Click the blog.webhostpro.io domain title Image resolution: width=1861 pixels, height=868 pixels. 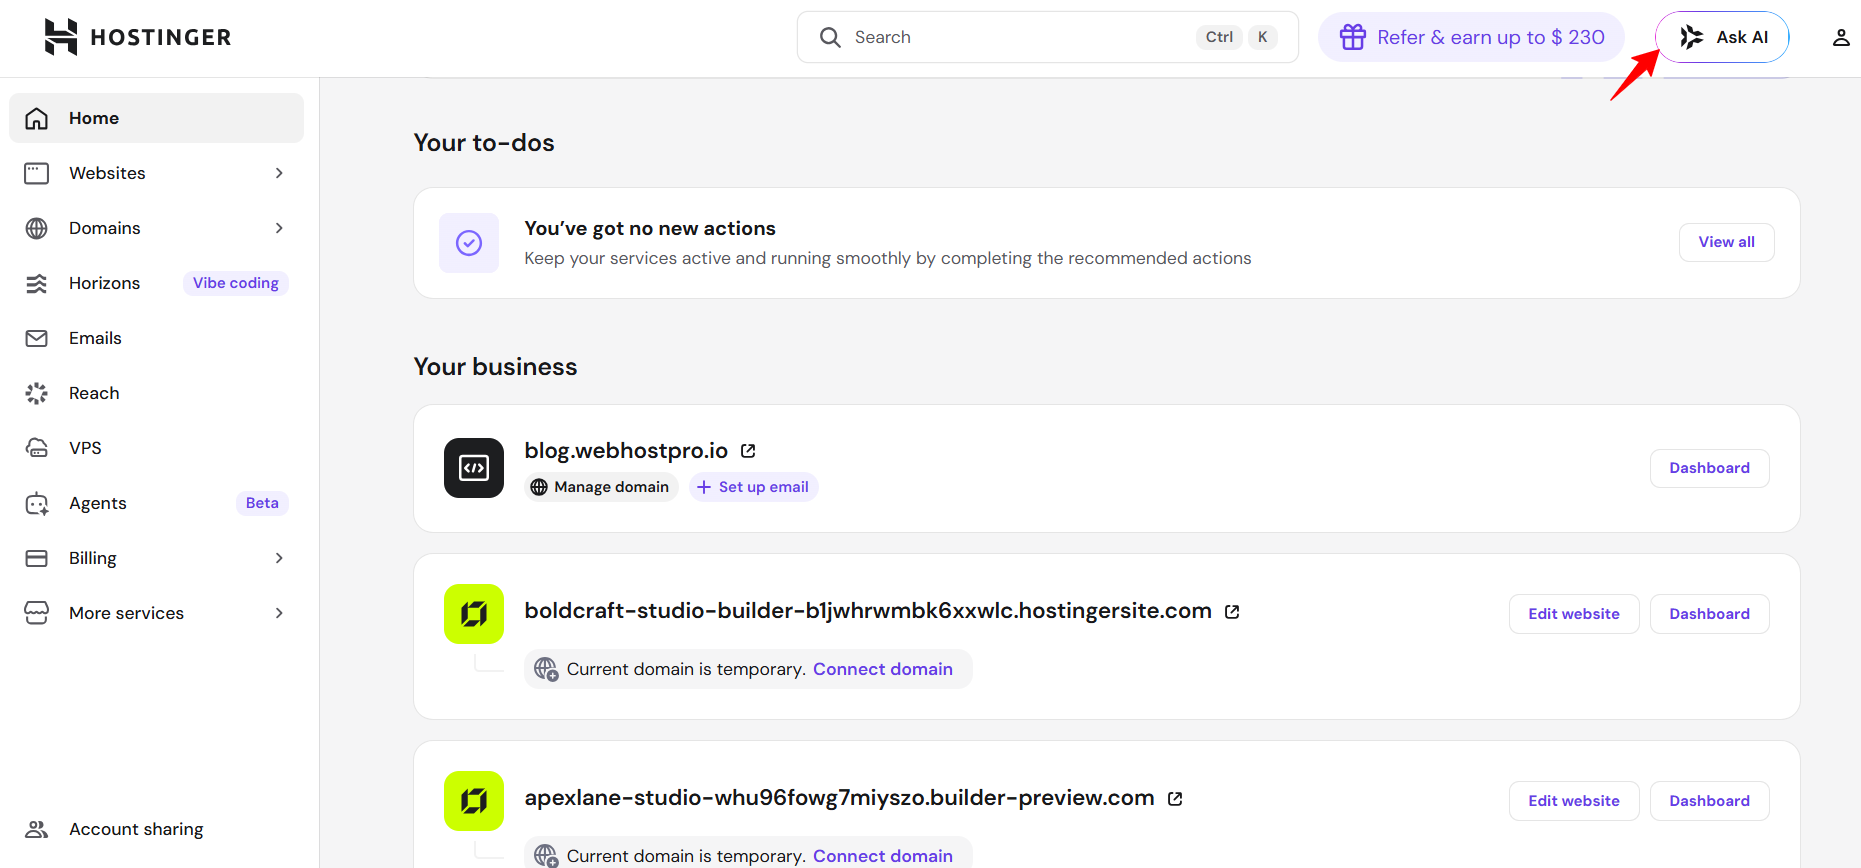pyautogui.click(x=626, y=451)
